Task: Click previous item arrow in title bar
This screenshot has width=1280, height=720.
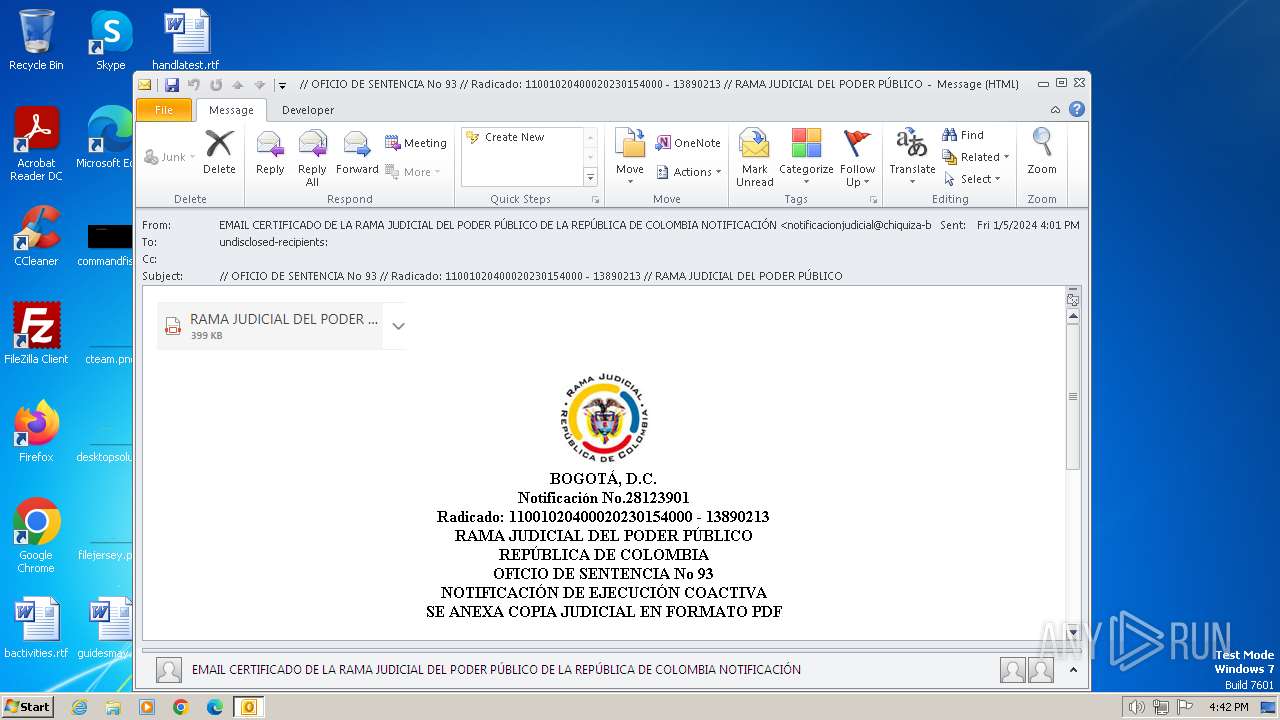Action: point(238,85)
